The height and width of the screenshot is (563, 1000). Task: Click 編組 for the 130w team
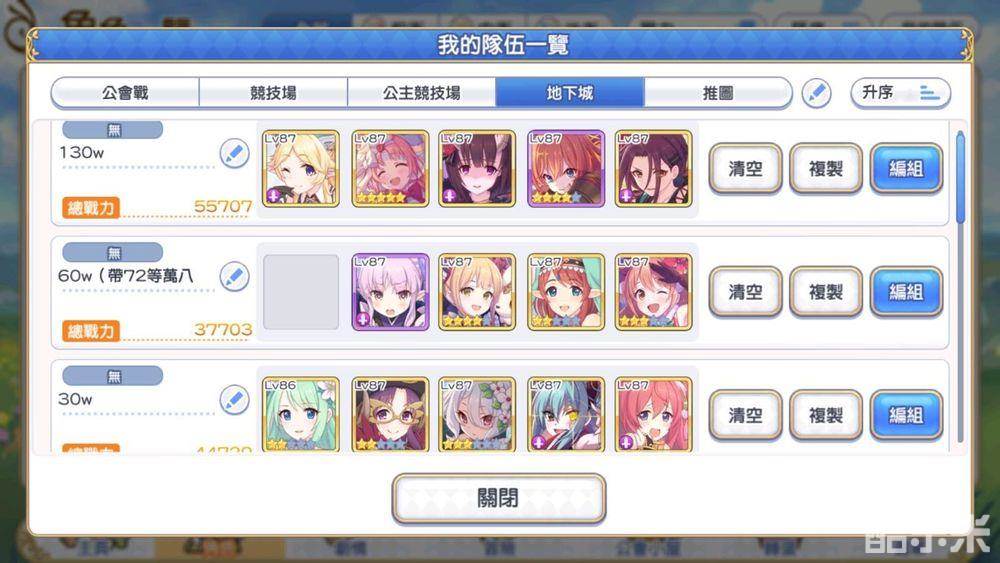click(906, 169)
